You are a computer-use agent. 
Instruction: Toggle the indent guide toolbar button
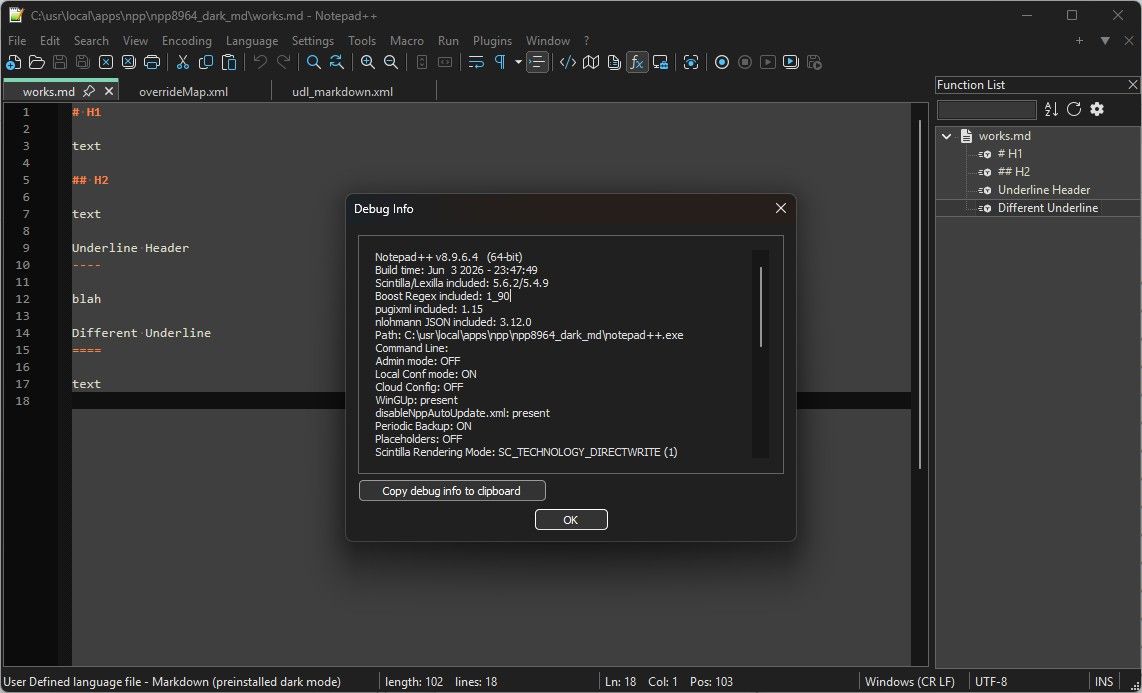[537, 63]
